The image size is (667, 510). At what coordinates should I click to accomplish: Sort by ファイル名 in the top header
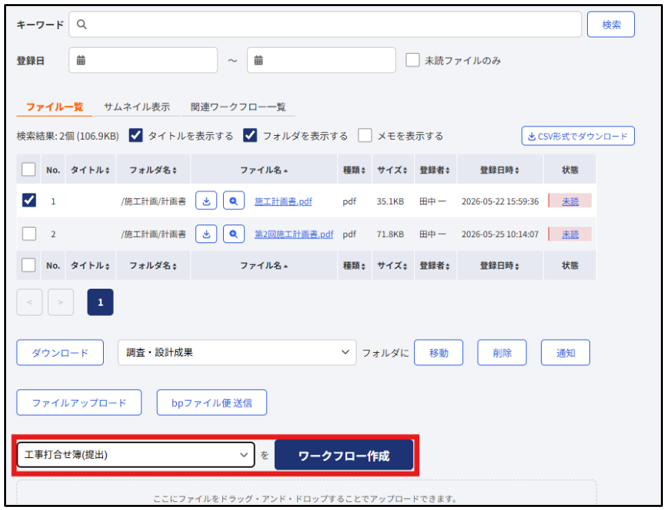click(264, 170)
